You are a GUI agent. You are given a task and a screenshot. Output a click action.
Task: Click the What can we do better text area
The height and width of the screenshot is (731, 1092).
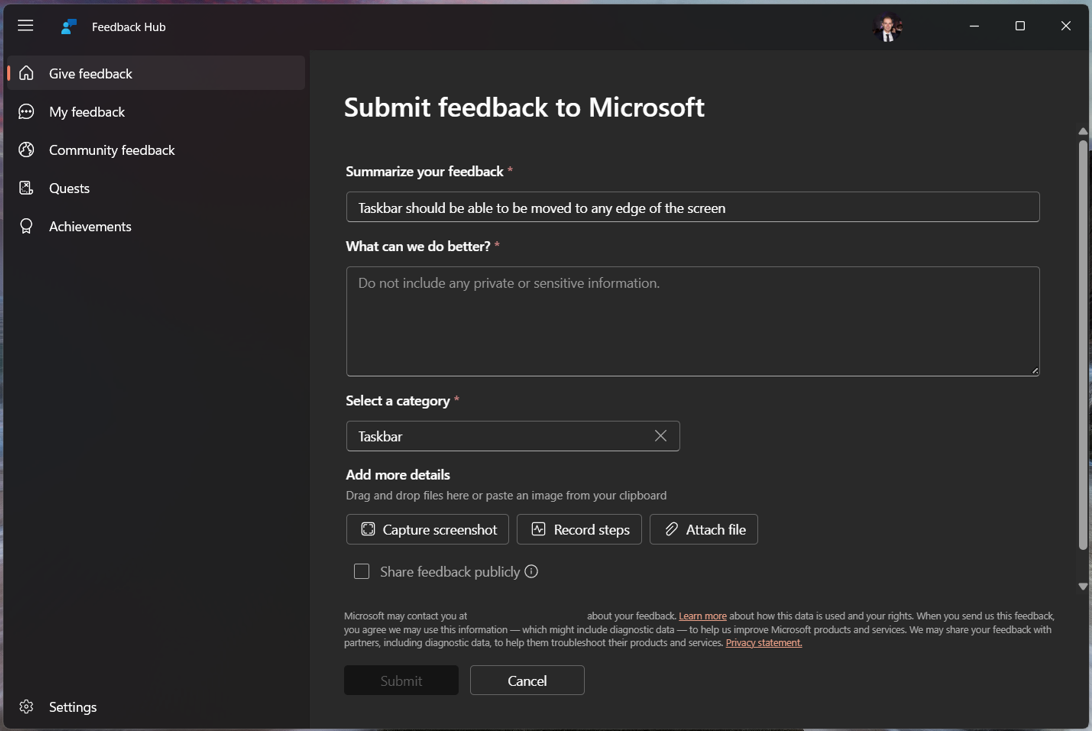click(692, 321)
